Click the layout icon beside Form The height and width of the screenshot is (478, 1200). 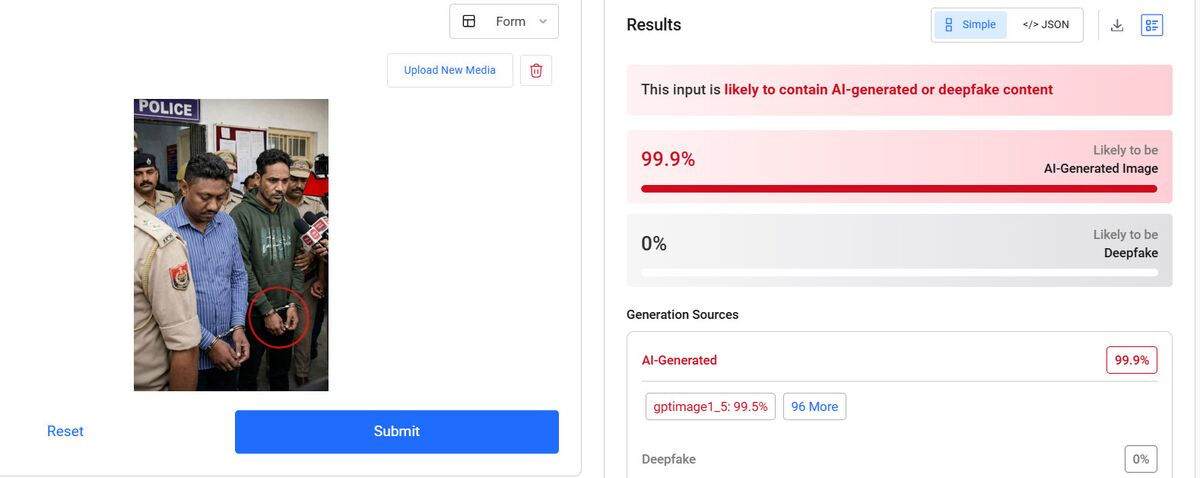(469, 21)
